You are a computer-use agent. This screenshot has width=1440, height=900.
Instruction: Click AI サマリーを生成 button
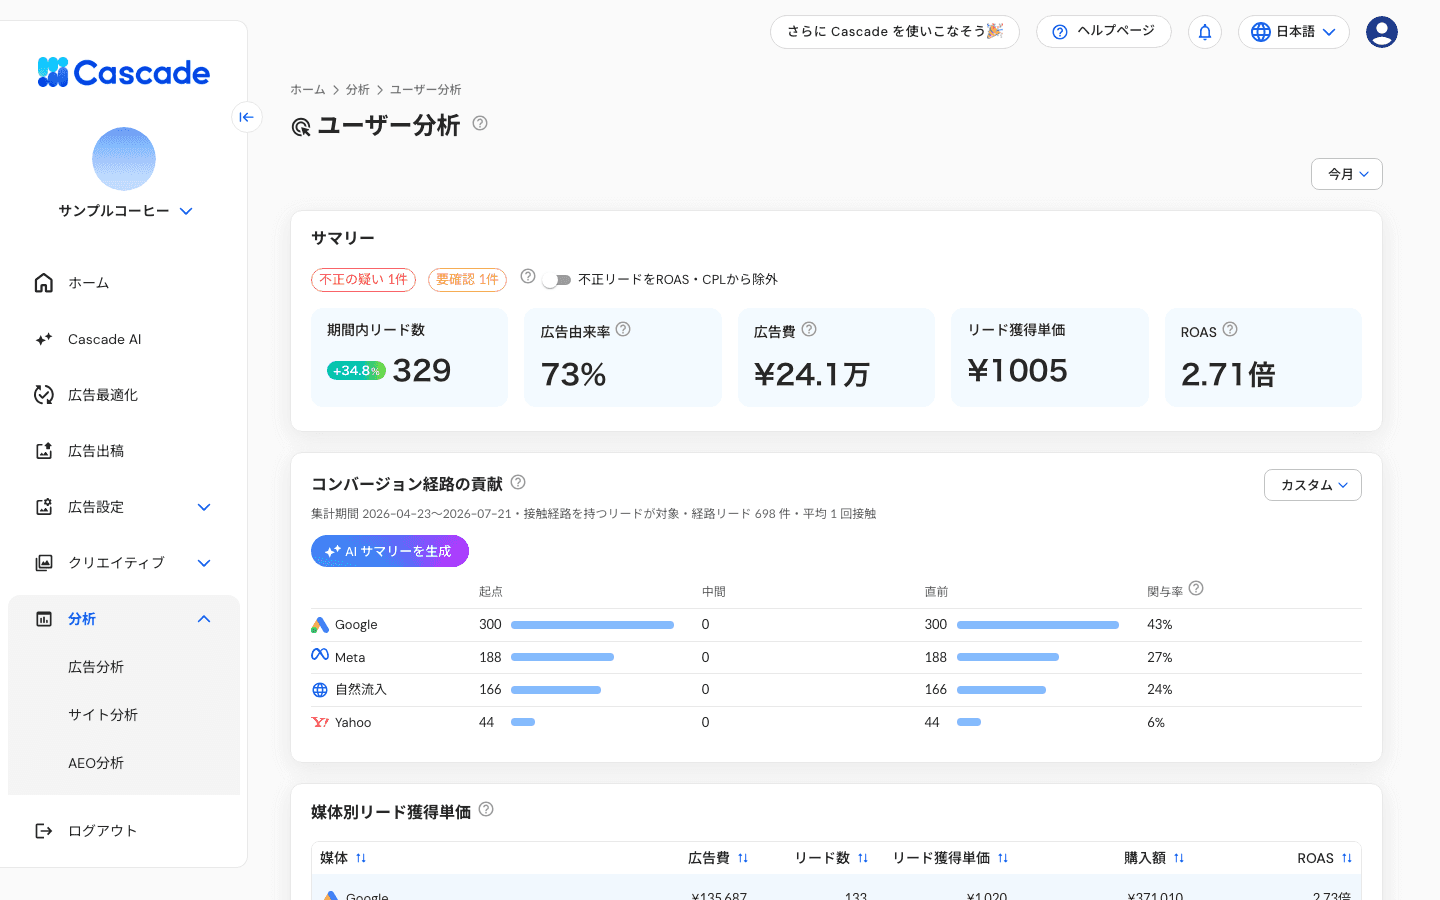pos(390,551)
